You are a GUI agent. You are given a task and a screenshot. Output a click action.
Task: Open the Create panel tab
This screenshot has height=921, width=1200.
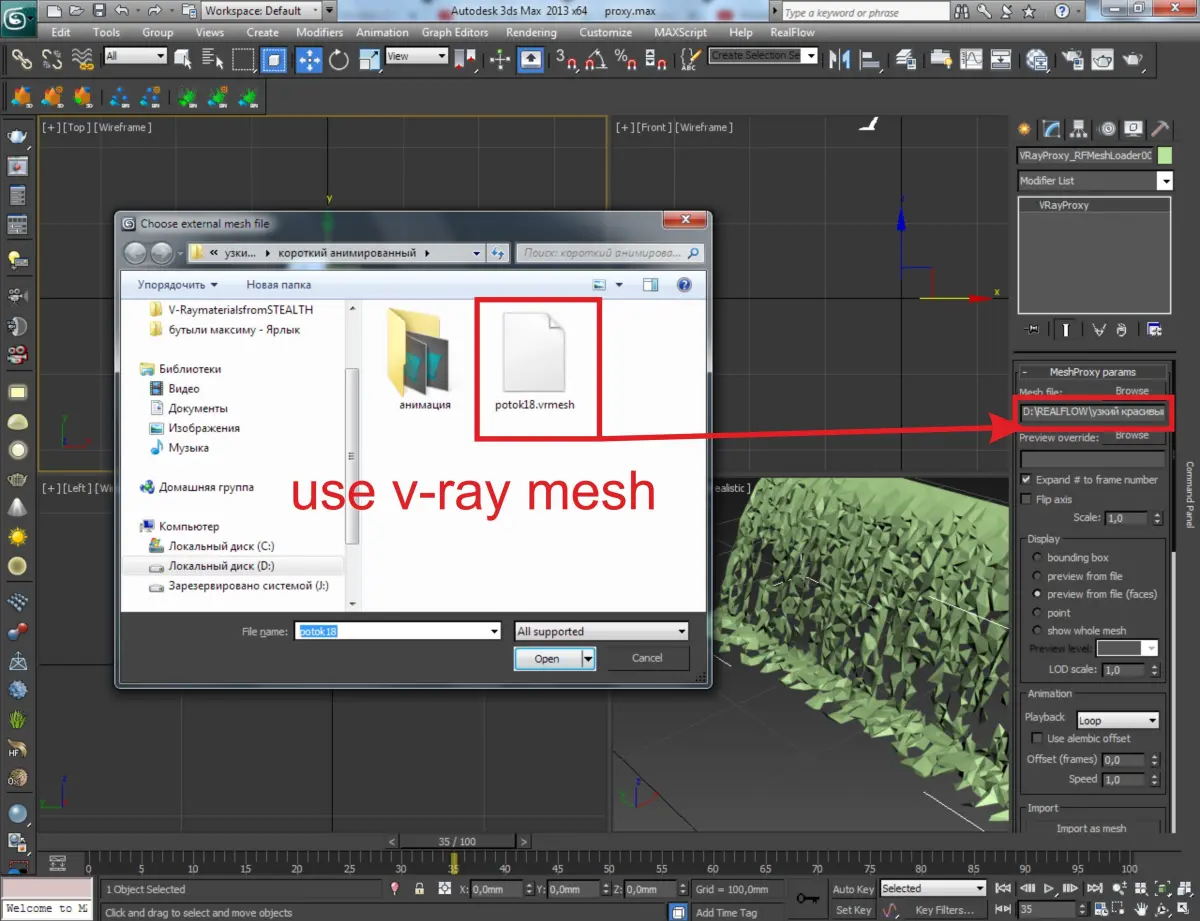coord(1024,129)
